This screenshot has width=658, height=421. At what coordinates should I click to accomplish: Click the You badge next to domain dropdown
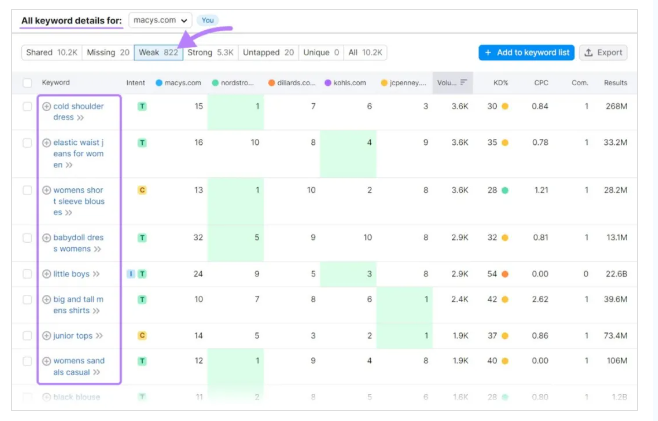click(x=207, y=20)
